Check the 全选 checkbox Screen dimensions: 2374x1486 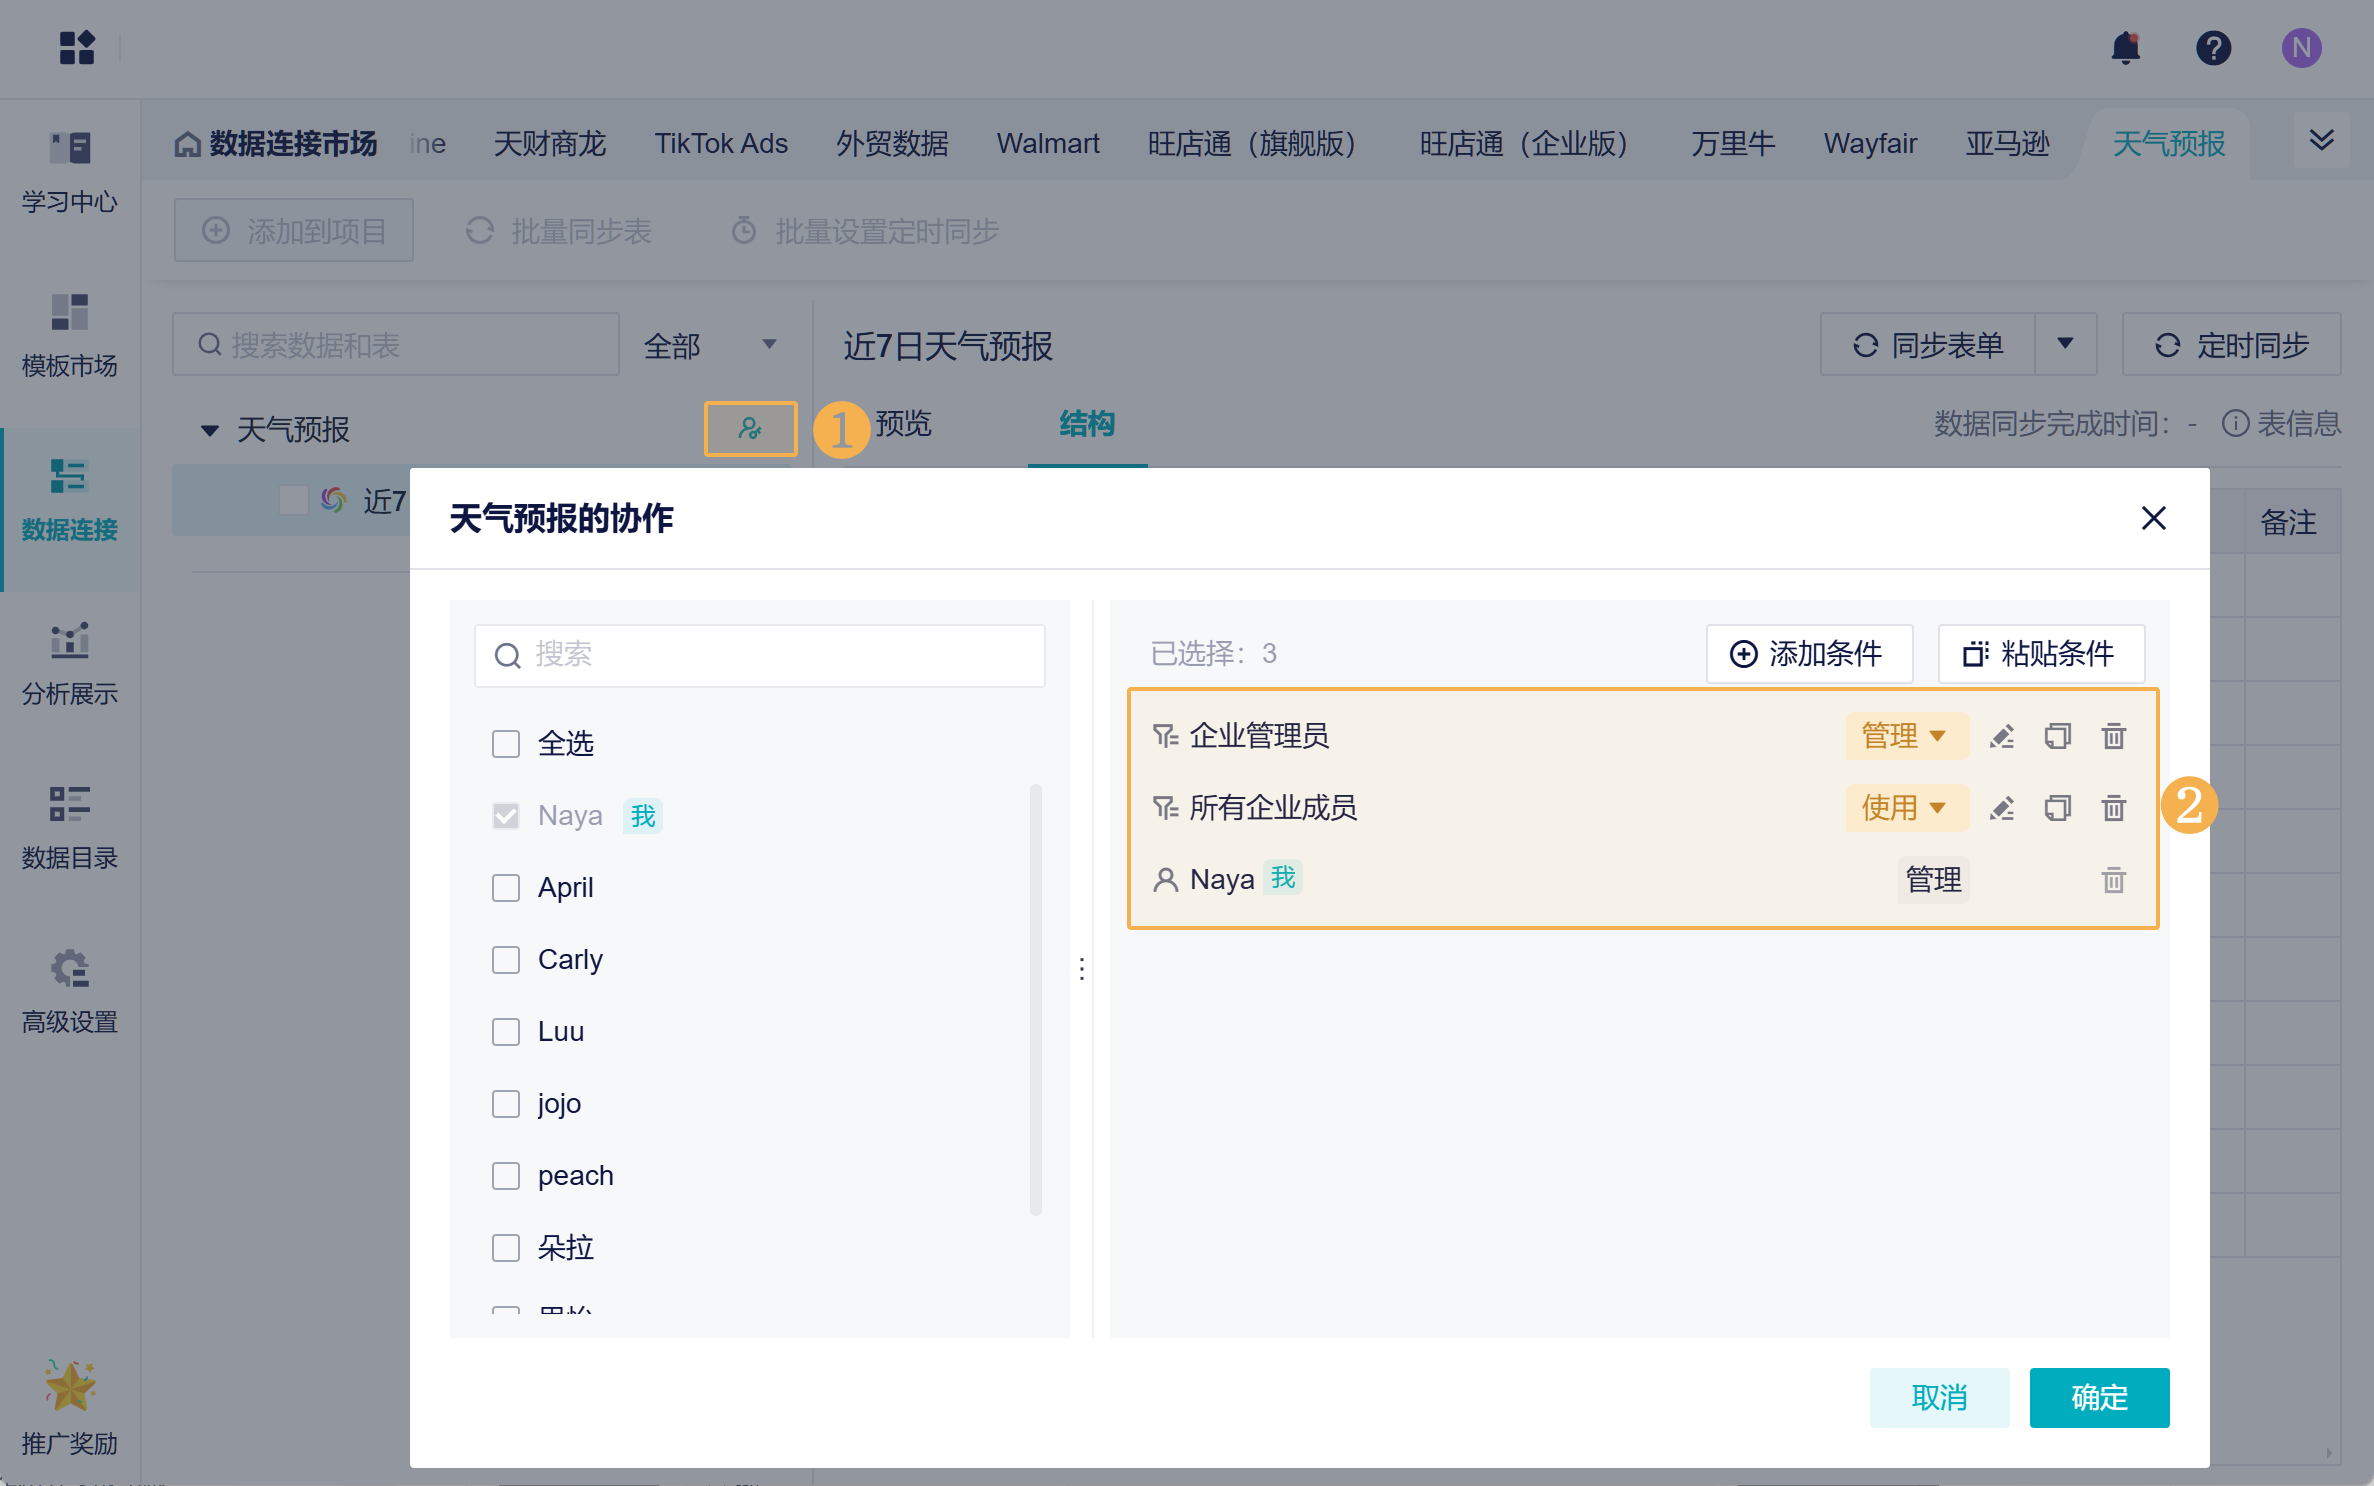506,744
